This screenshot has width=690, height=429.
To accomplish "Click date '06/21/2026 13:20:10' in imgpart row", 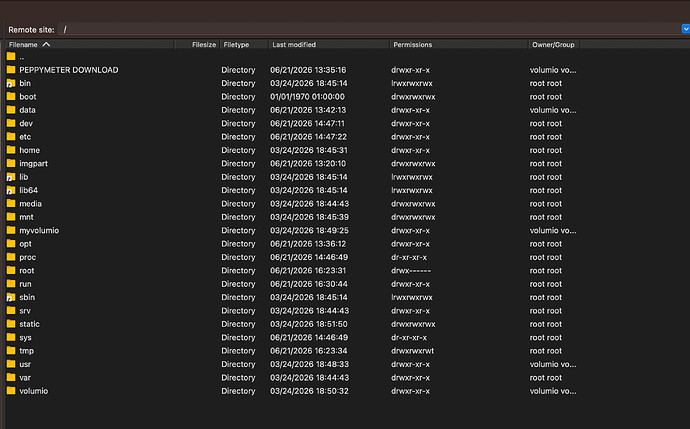I will pos(308,164).
